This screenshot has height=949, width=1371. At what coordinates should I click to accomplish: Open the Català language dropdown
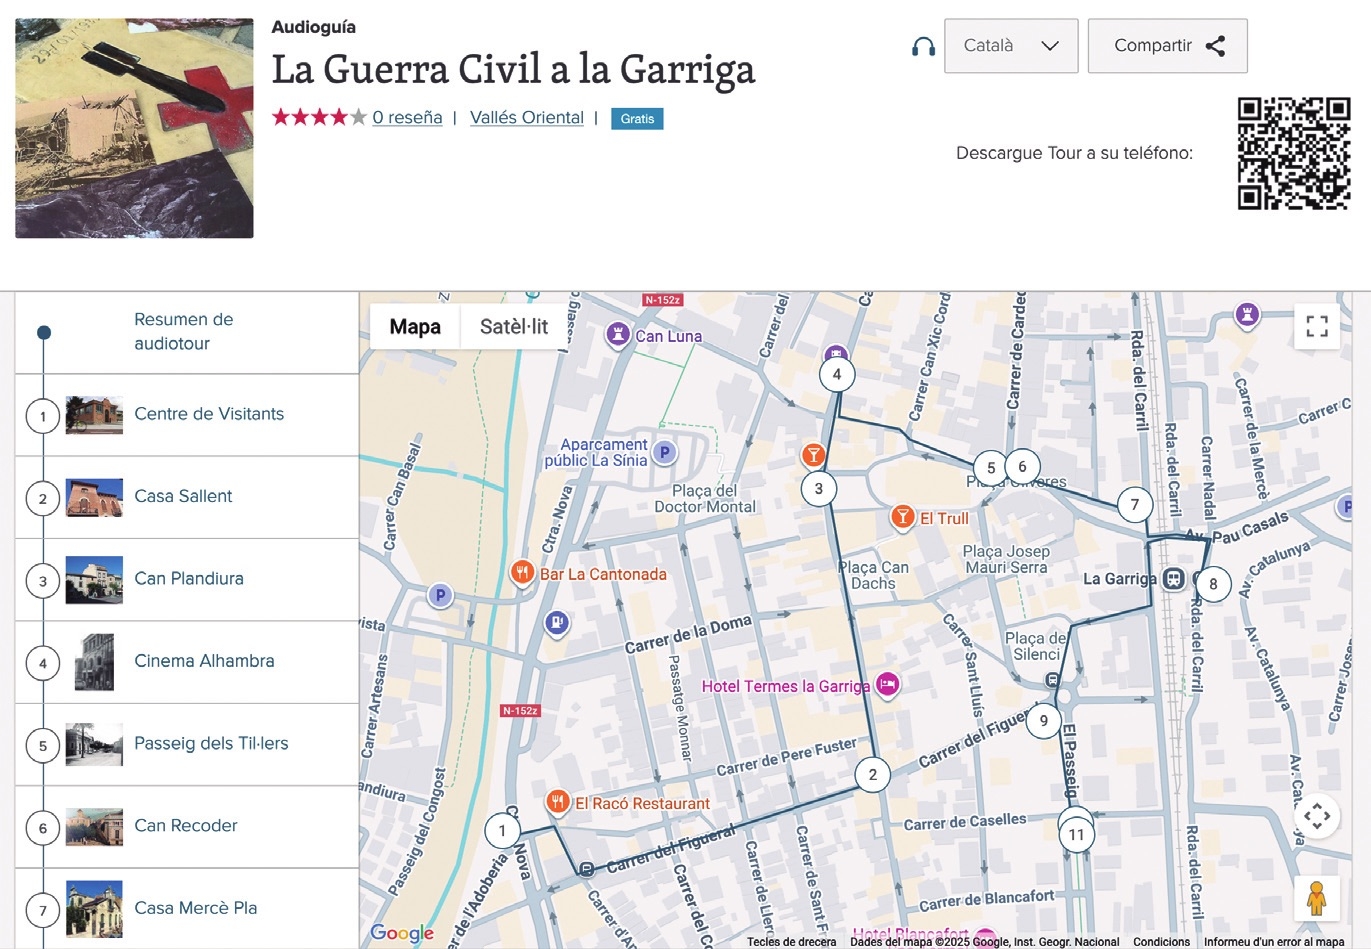(1010, 46)
